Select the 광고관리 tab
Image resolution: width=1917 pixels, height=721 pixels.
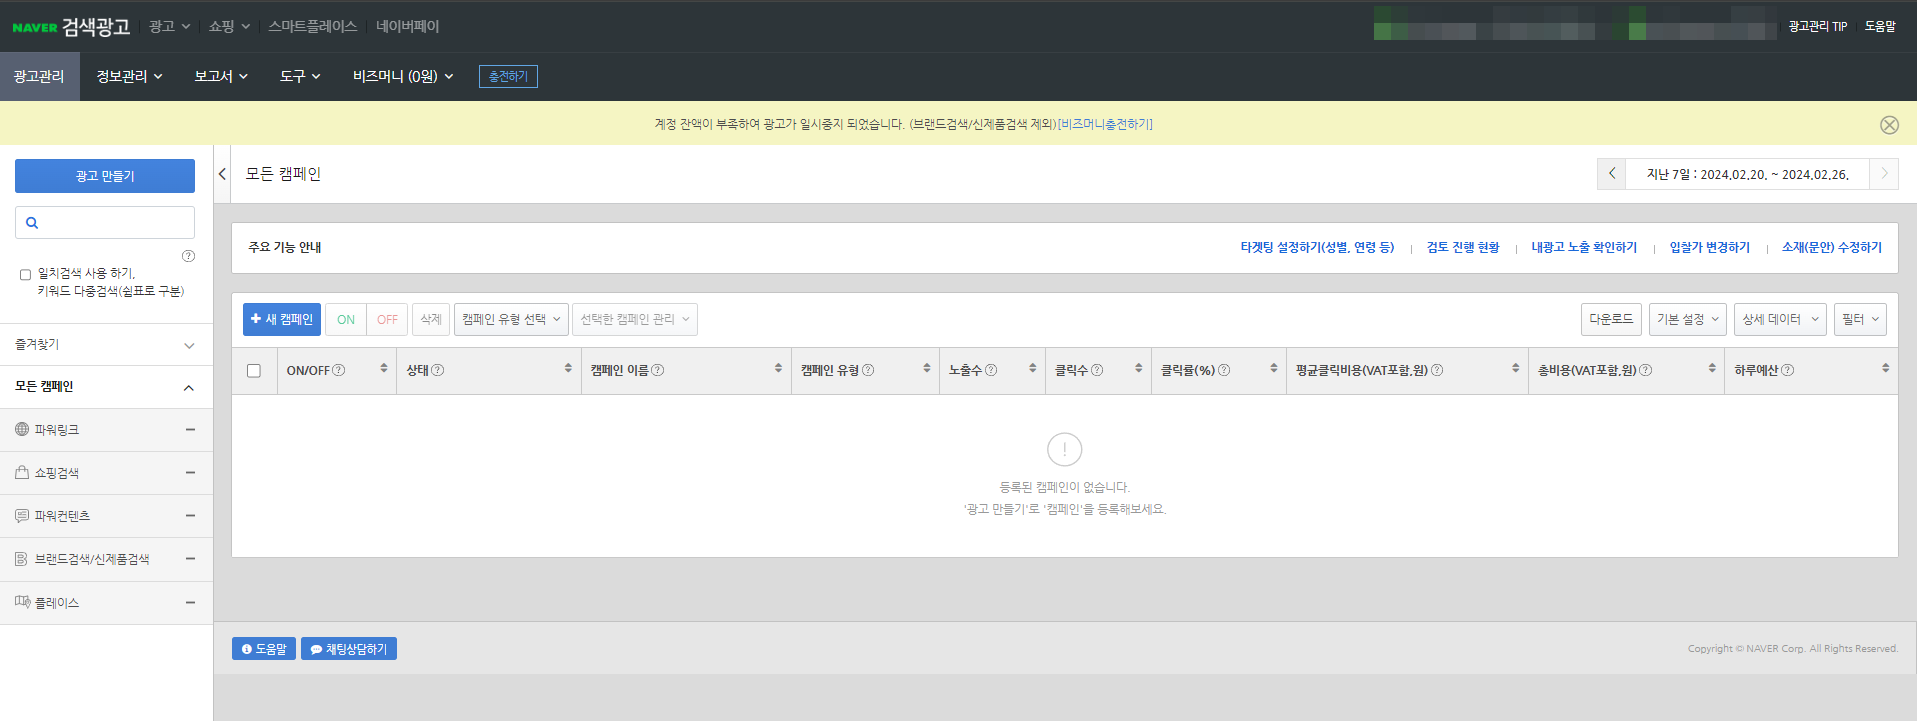[x=39, y=76]
